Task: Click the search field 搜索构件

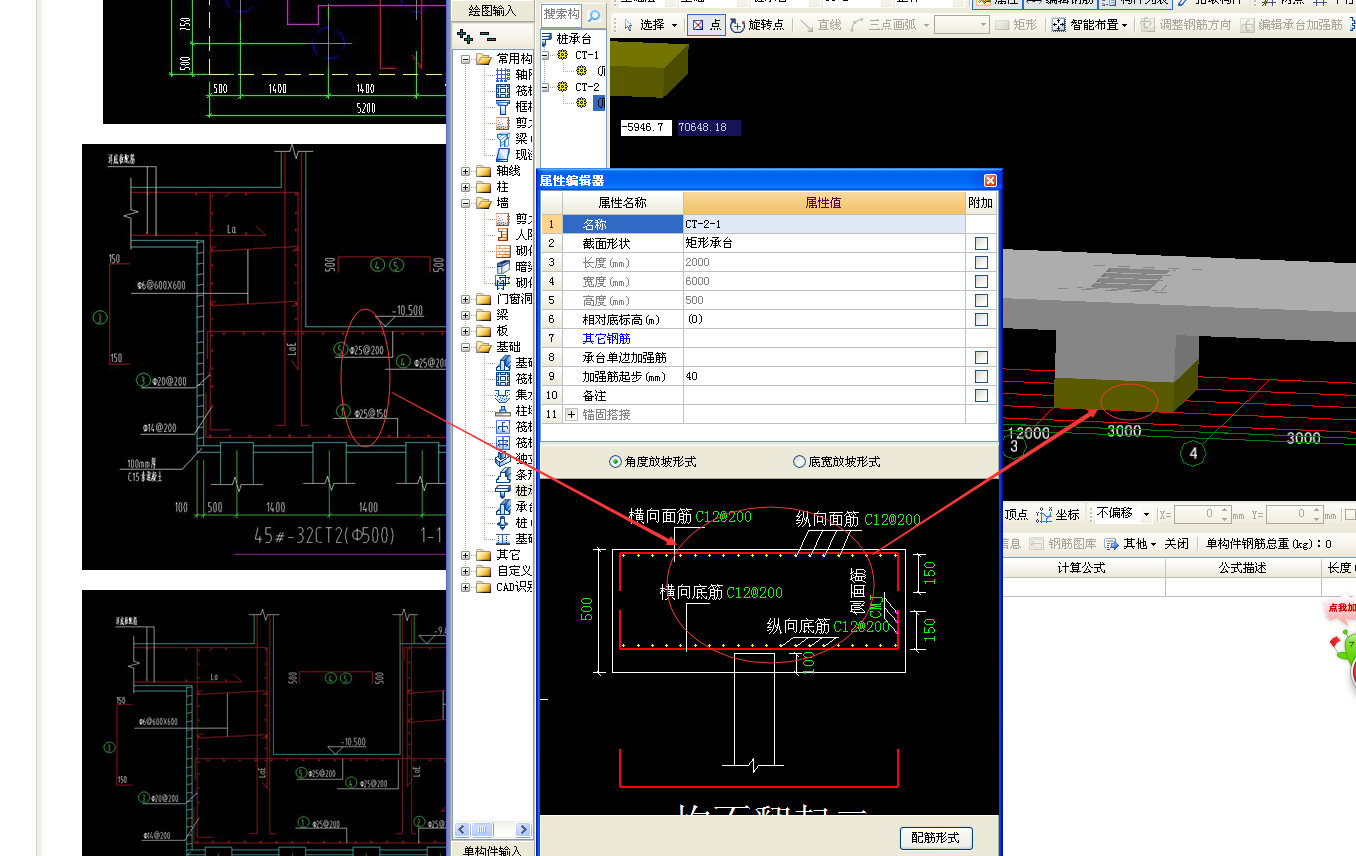Action: pos(561,14)
